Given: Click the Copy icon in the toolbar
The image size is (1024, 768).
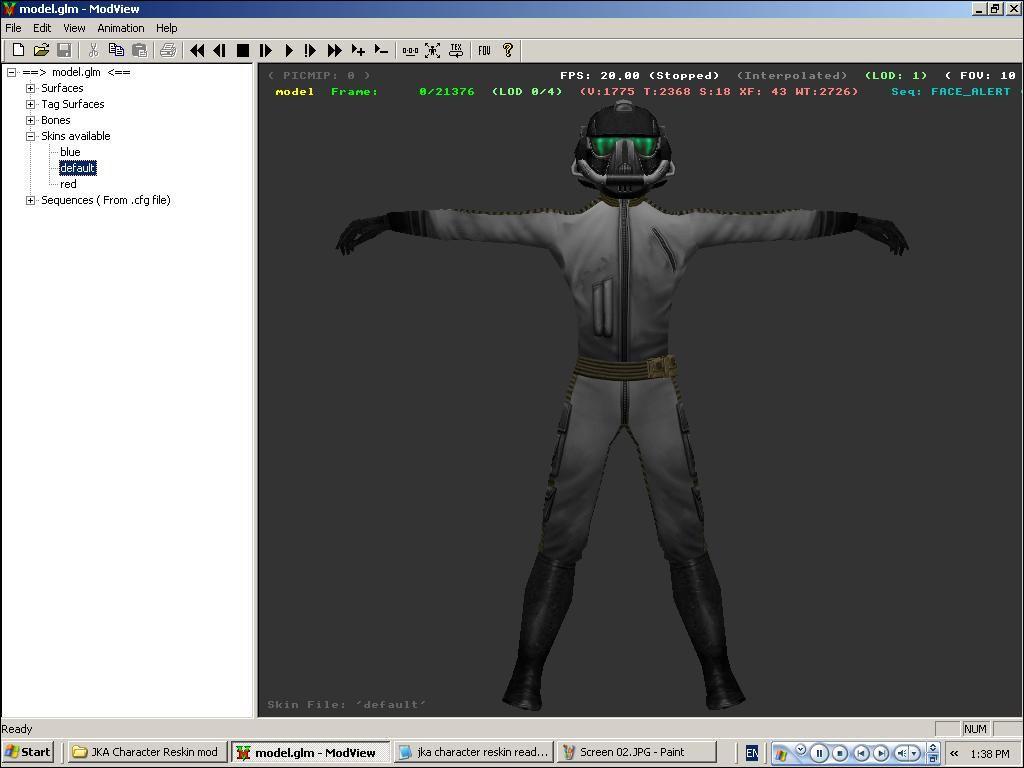Looking at the screenshot, I should point(116,50).
